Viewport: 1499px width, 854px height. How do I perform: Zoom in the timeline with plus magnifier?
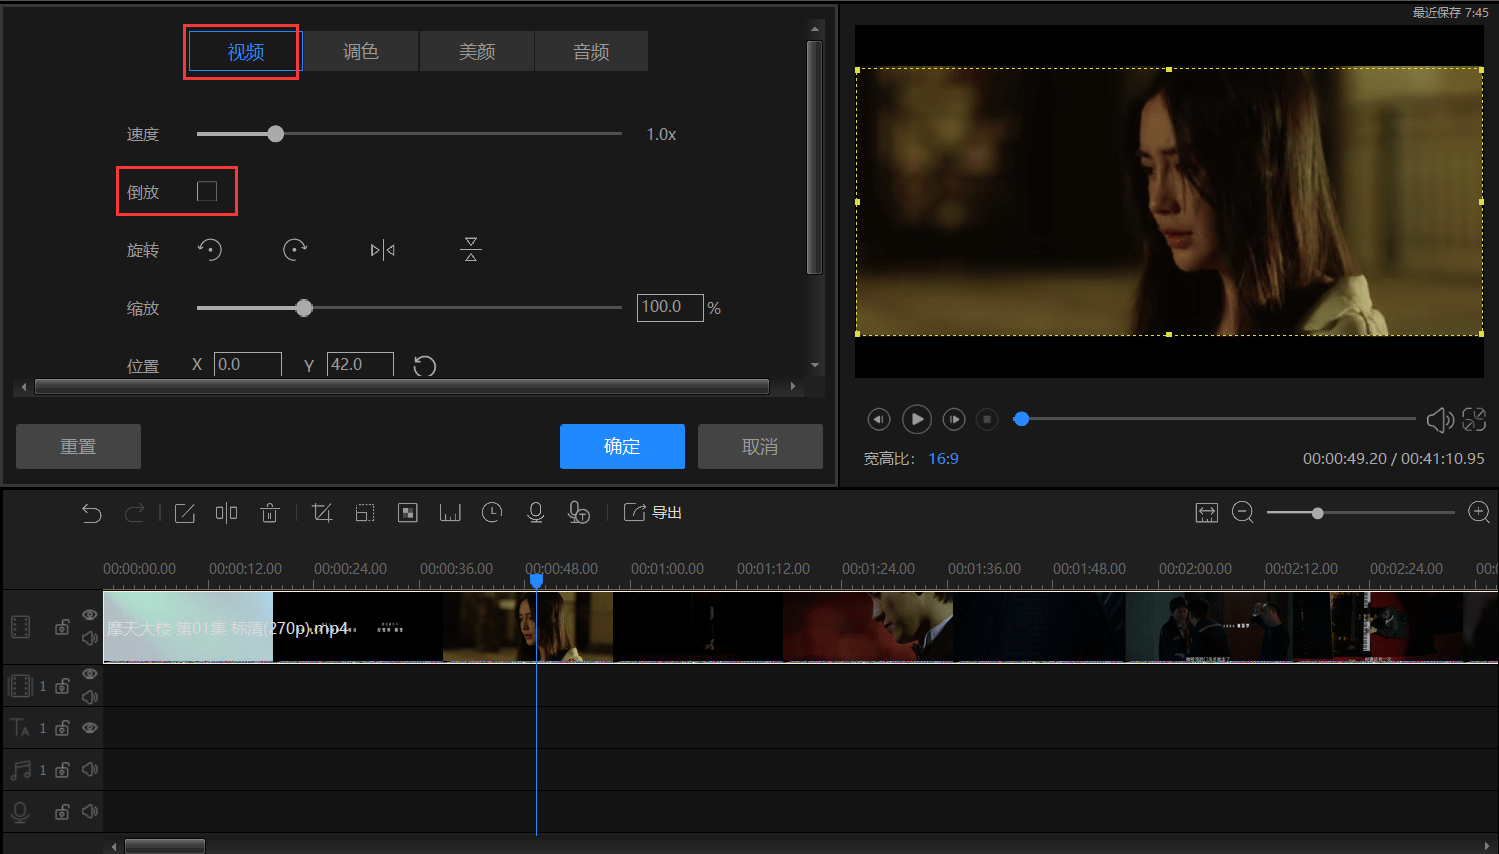pyautogui.click(x=1479, y=513)
